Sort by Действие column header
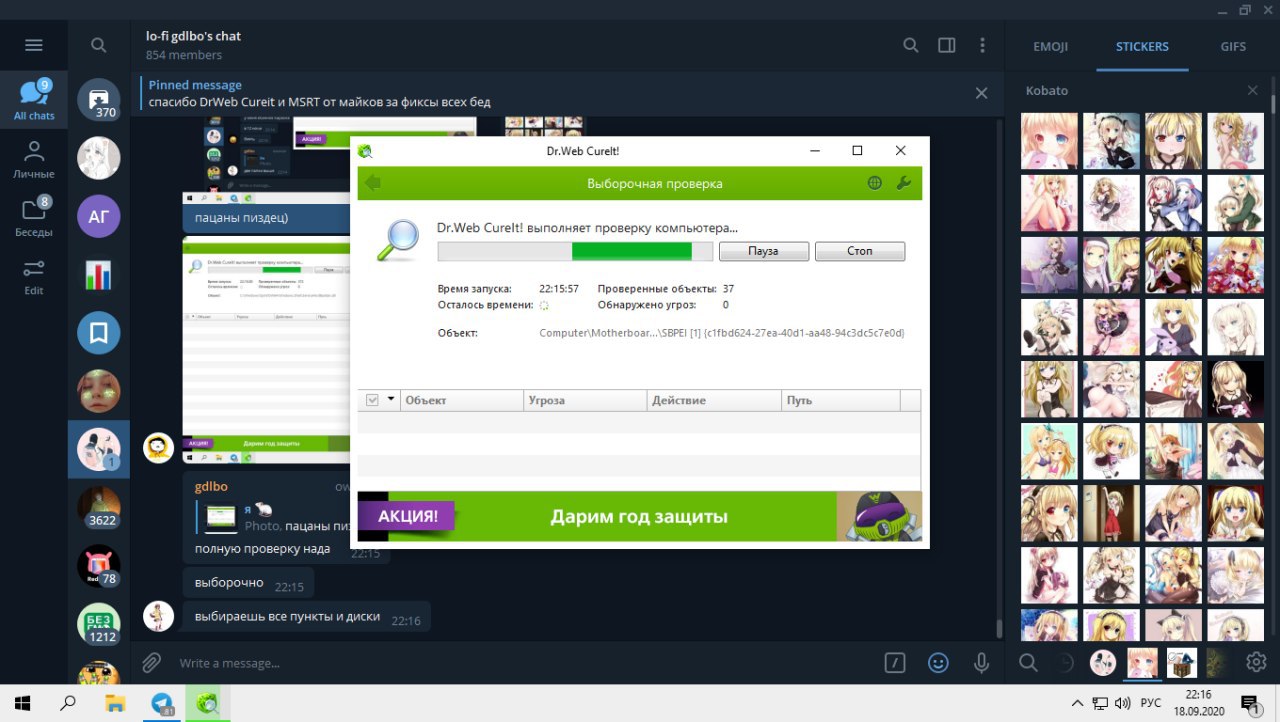 point(714,400)
